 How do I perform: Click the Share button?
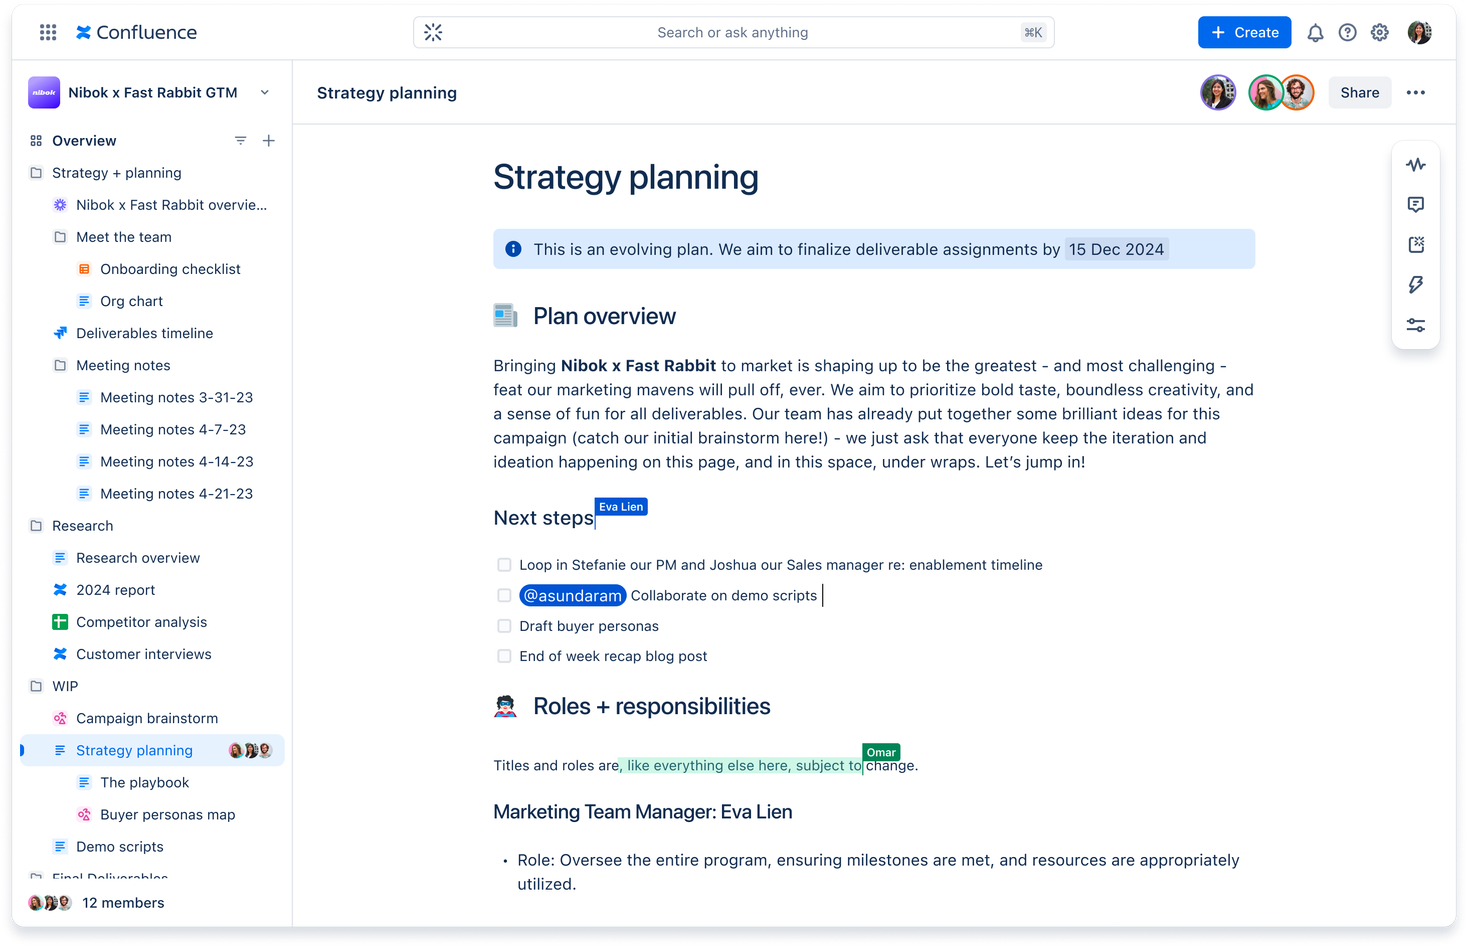1359,92
